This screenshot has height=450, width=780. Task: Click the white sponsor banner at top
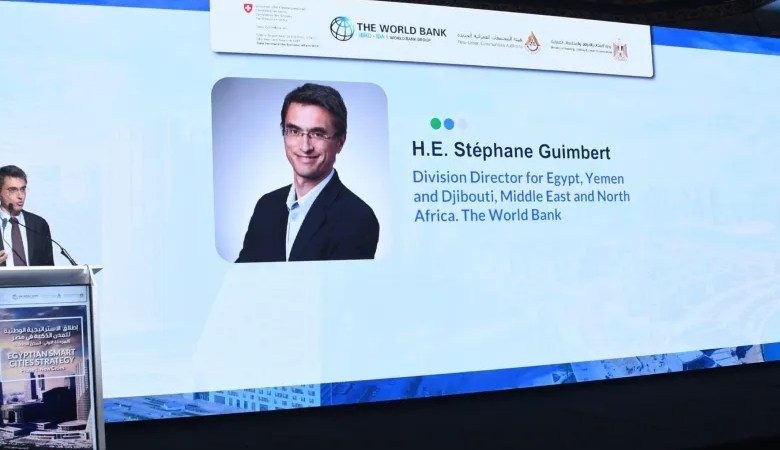[x=430, y=35]
